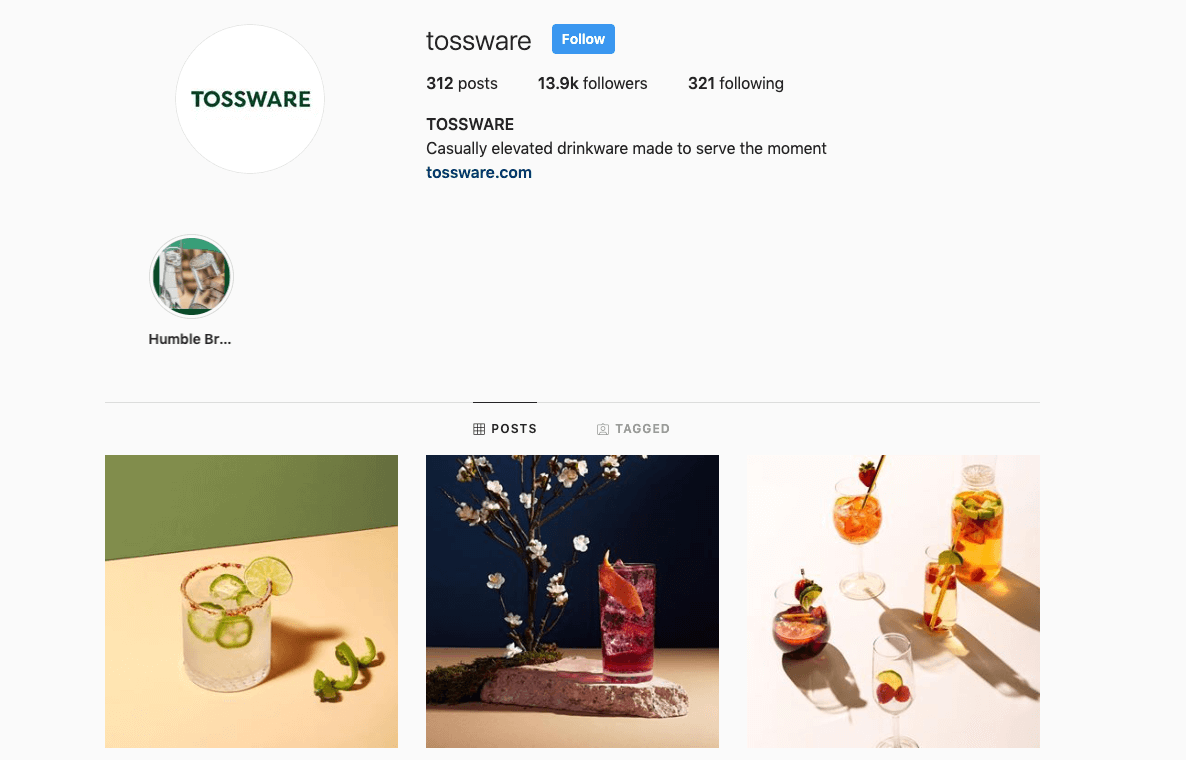Open the tossware.com website link
The width and height of the screenshot is (1186, 760).
pos(479,172)
